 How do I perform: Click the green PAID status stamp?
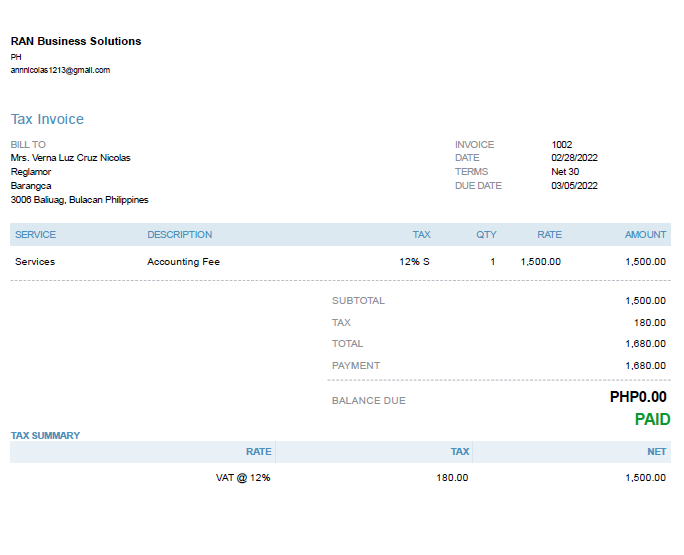[x=652, y=420]
